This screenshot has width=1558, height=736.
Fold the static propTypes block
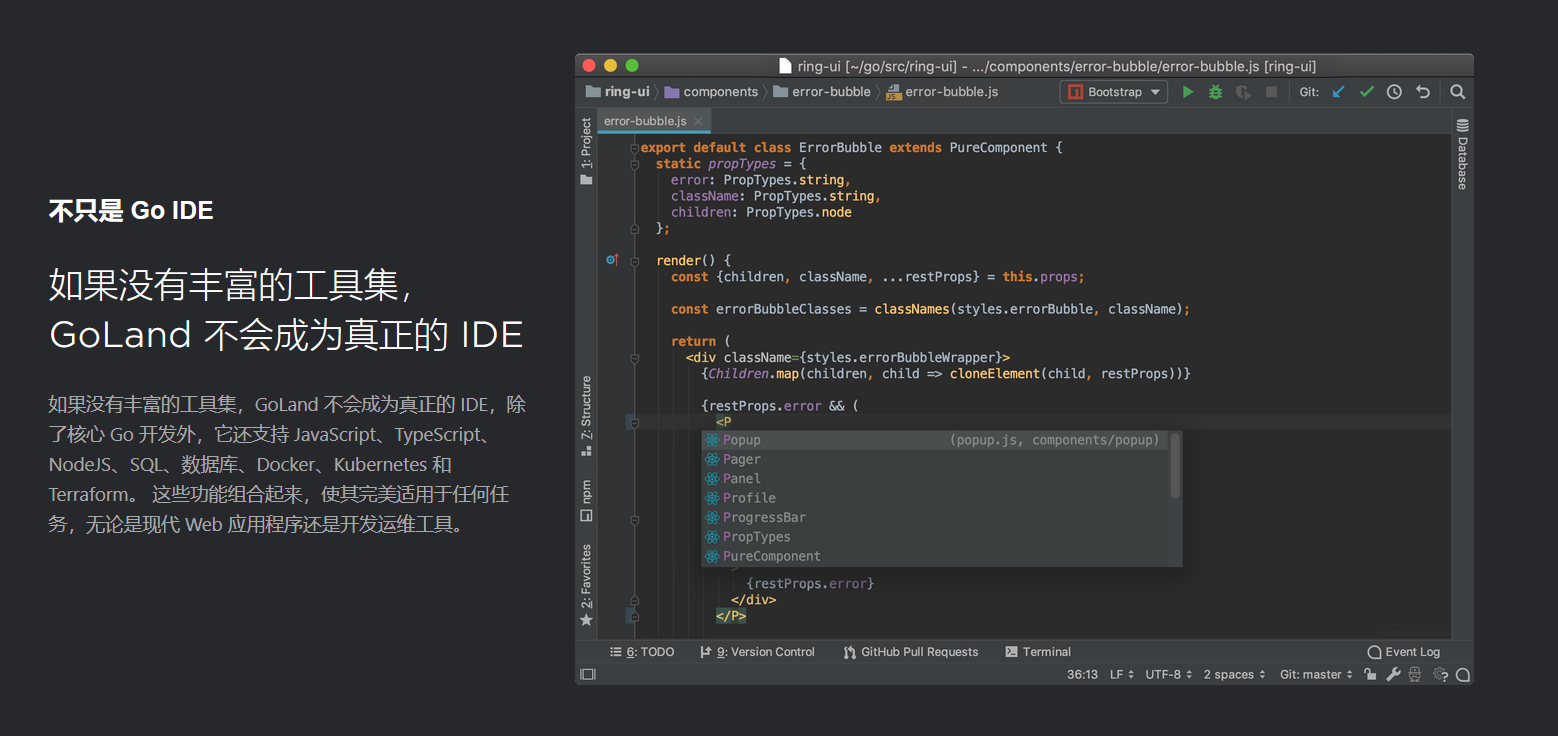point(634,164)
